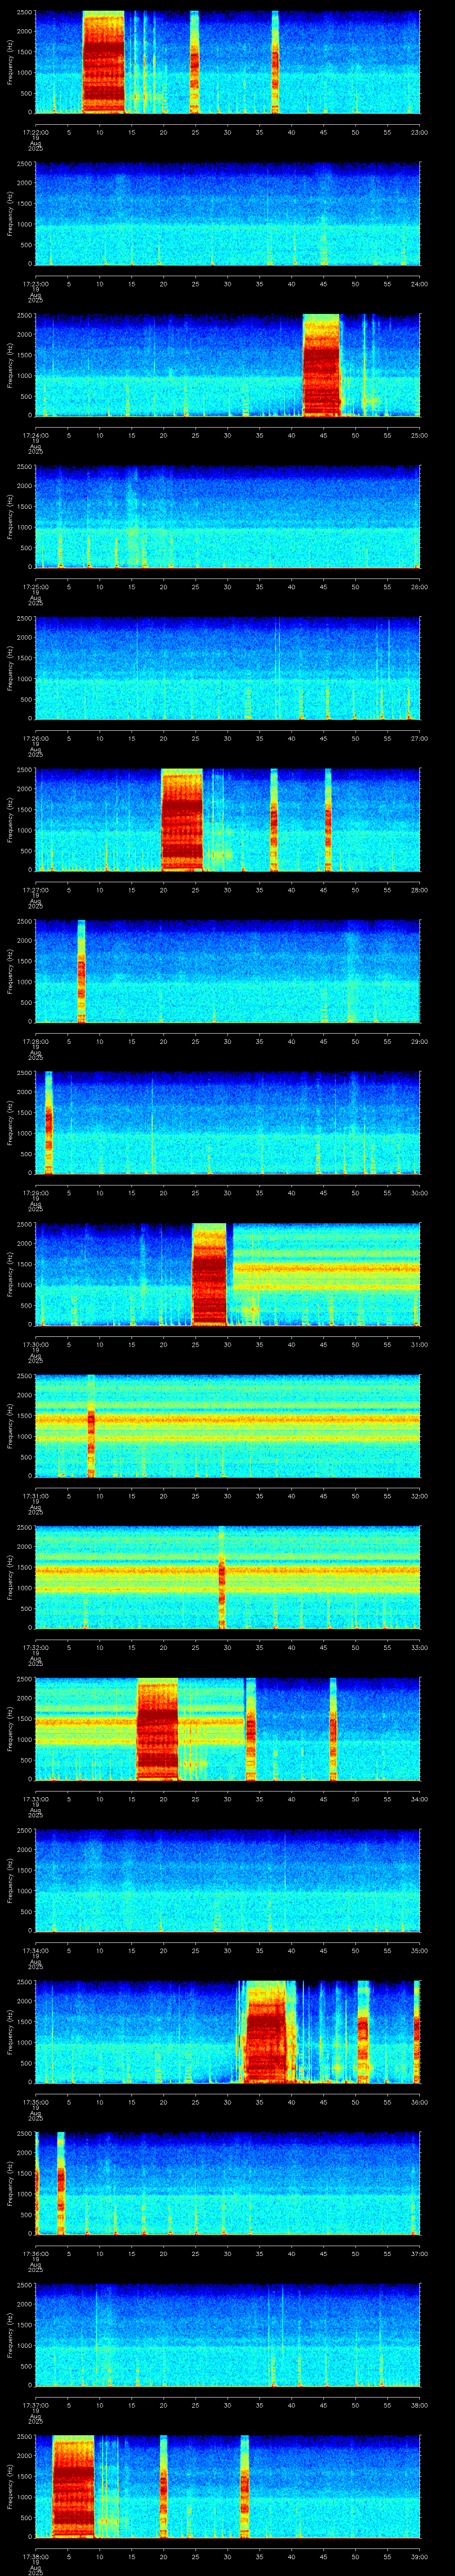The image size is (455, 2576).
Task: Click the wide red burst in 17:24 spectrogram
Action: [x=321, y=365]
